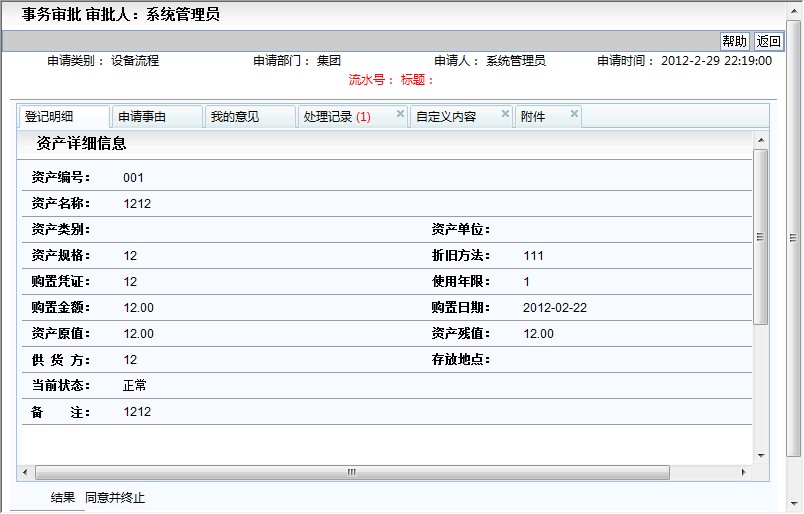Close the 附件 tab with its X icon
The image size is (804, 514).
(x=574, y=114)
